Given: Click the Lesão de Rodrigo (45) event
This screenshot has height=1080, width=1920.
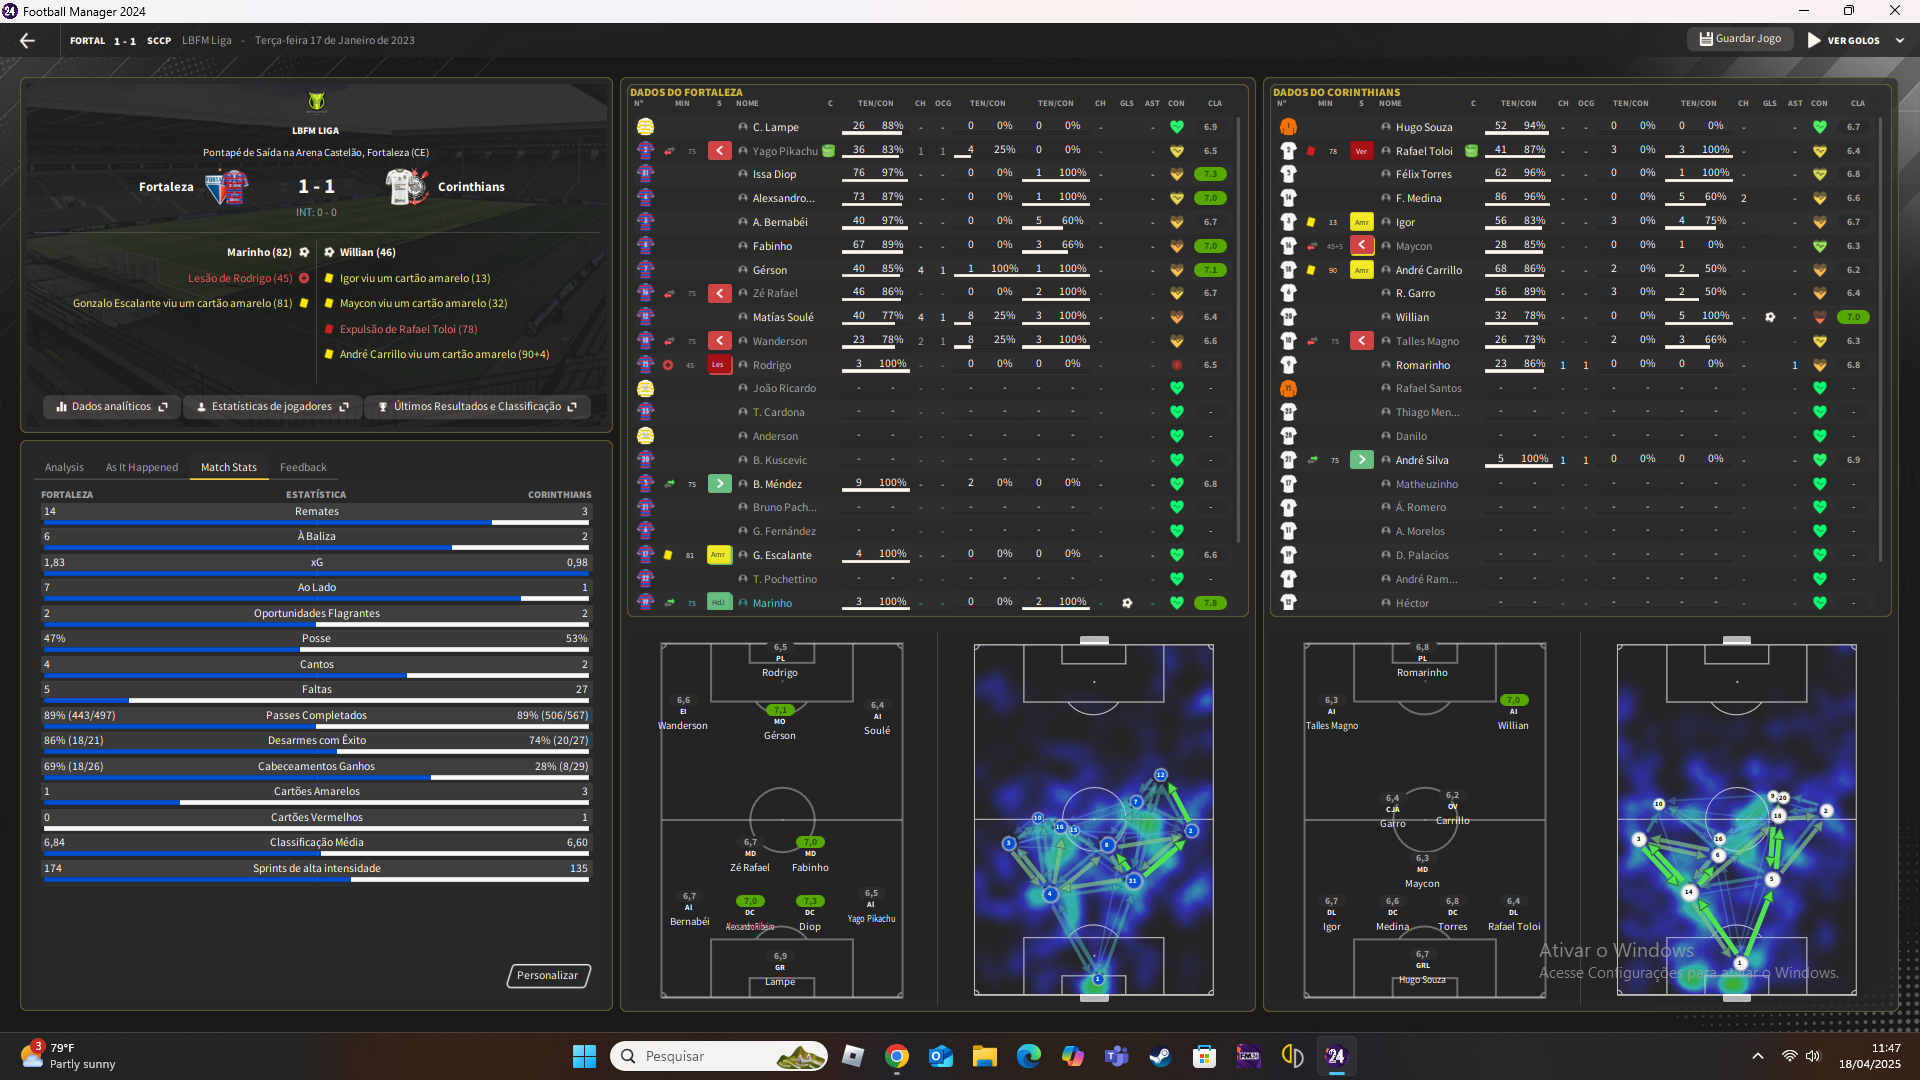Looking at the screenshot, I should (249, 279).
